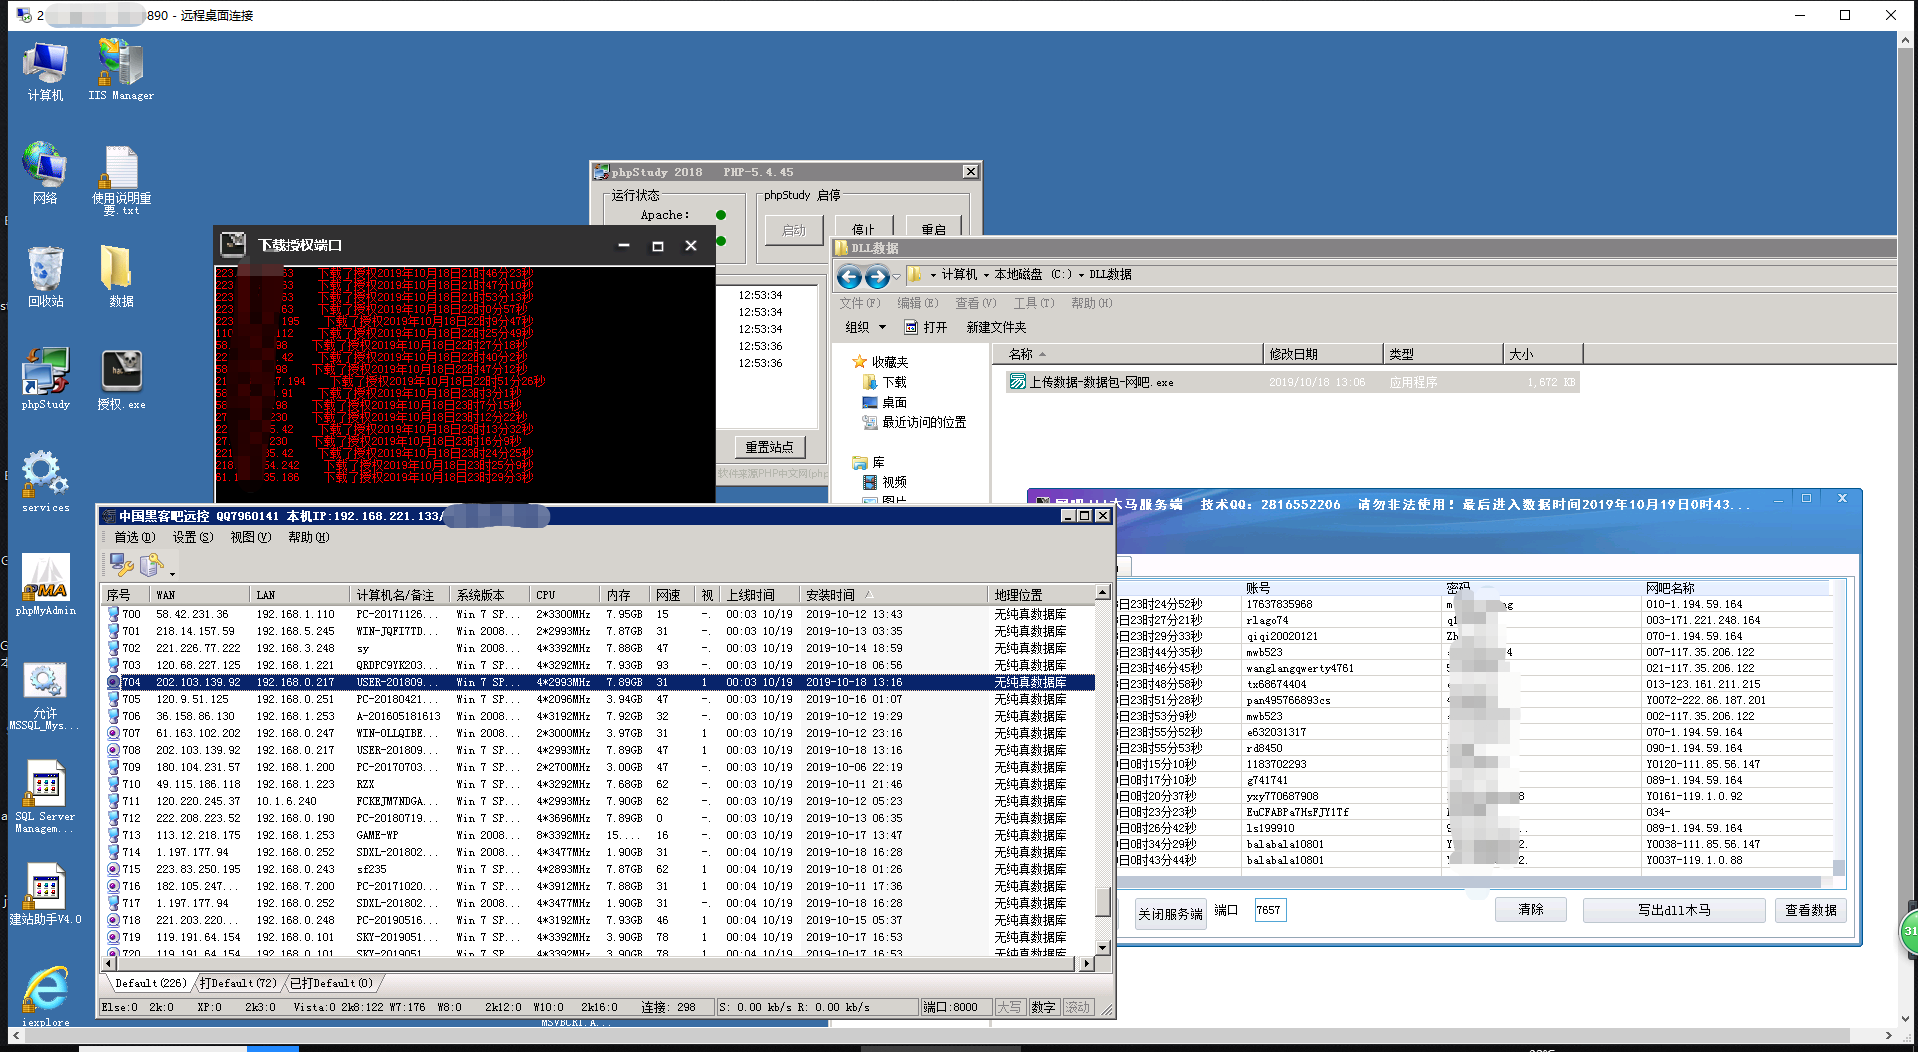
Task: Click the 下载授权端口 console window icon
Action: pos(233,244)
